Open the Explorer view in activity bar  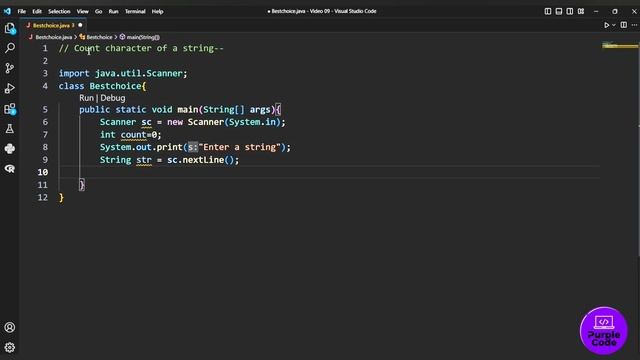(10, 28)
